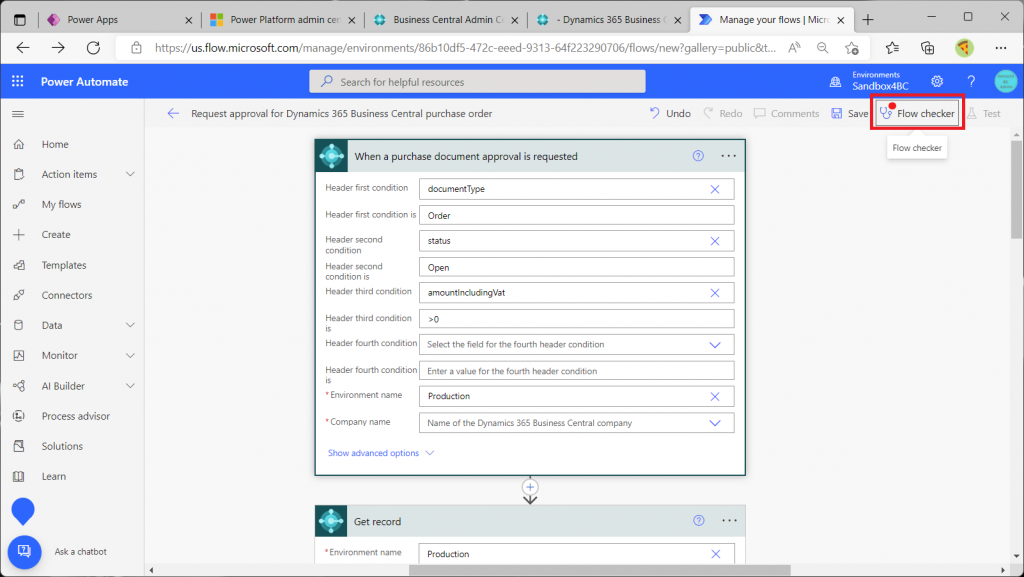Open Connectors in the sidebar
This screenshot has width=1024, height=577.
67,295
